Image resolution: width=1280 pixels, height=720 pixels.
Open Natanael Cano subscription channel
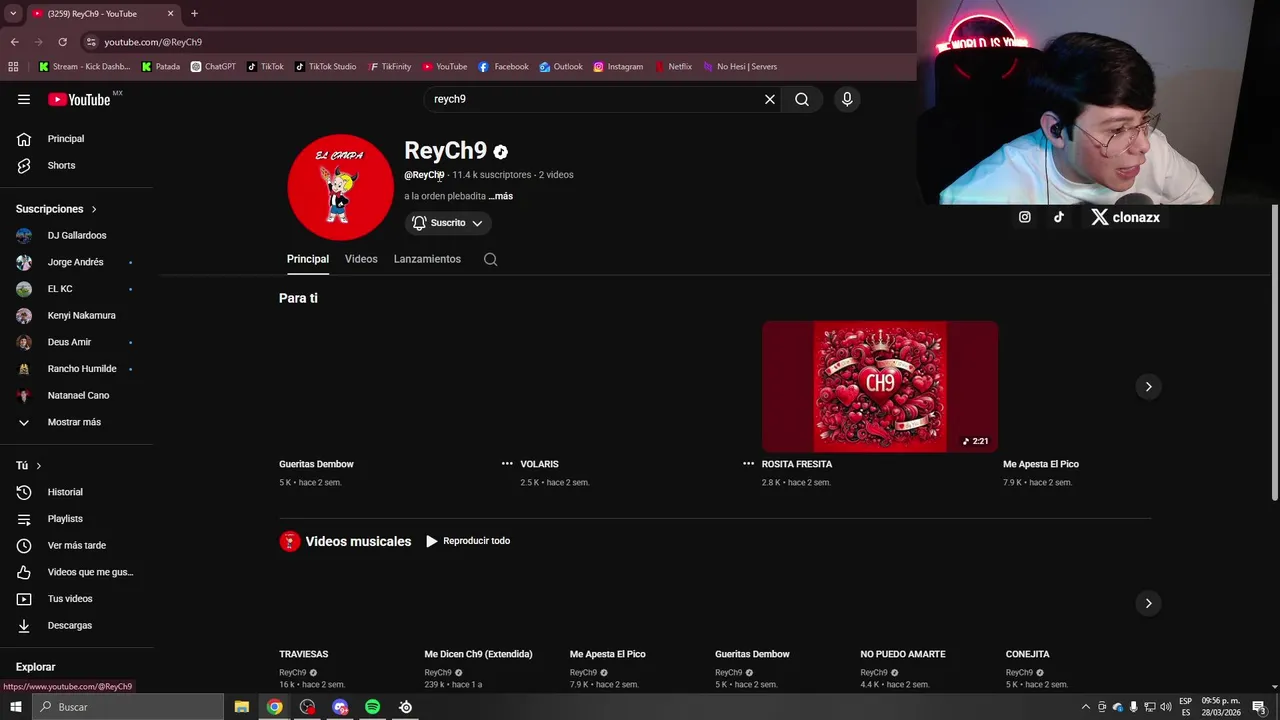pyautogui.click(x=76, y=396)
